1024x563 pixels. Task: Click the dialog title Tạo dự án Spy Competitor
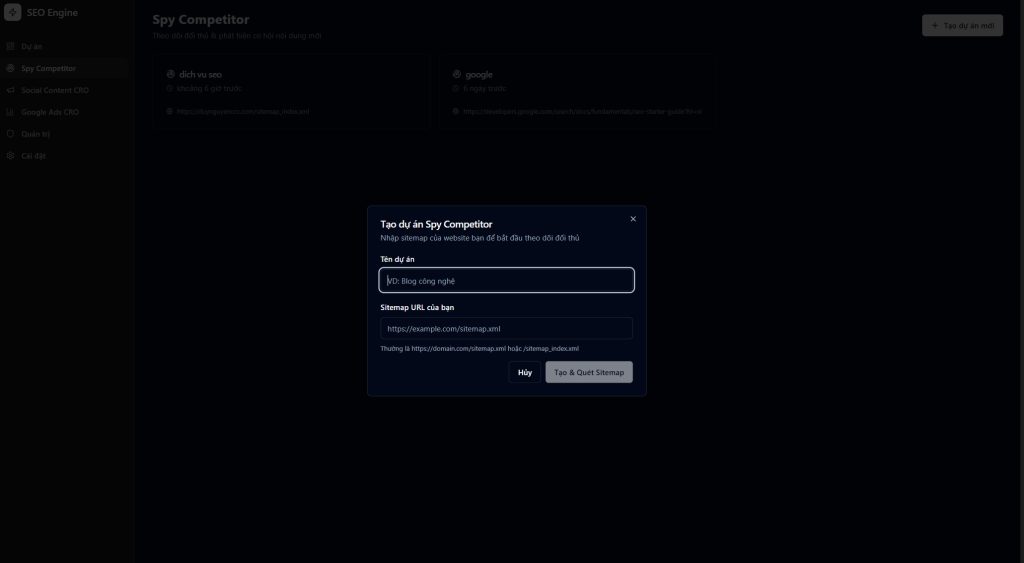(436, 224)
